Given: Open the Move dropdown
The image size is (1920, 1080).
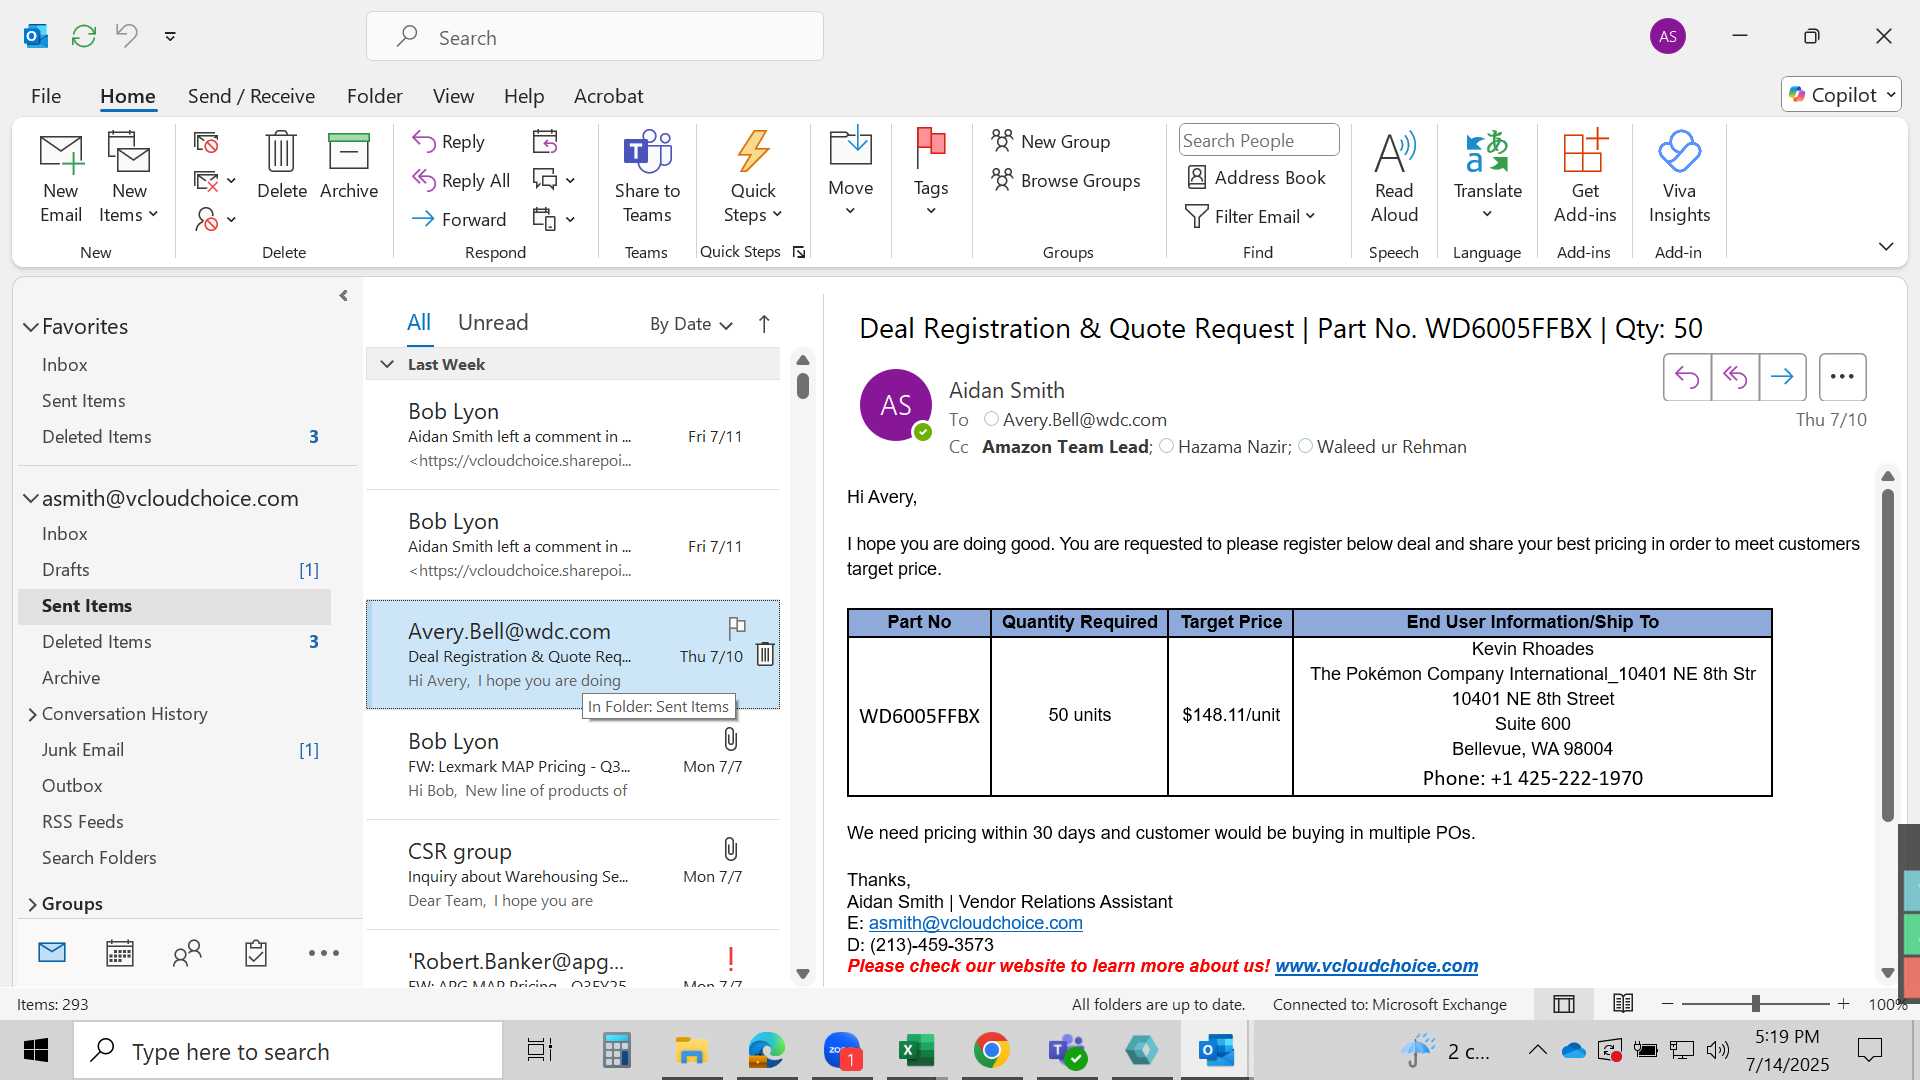Looking at the screenshot, I should [x=851, y=173].
